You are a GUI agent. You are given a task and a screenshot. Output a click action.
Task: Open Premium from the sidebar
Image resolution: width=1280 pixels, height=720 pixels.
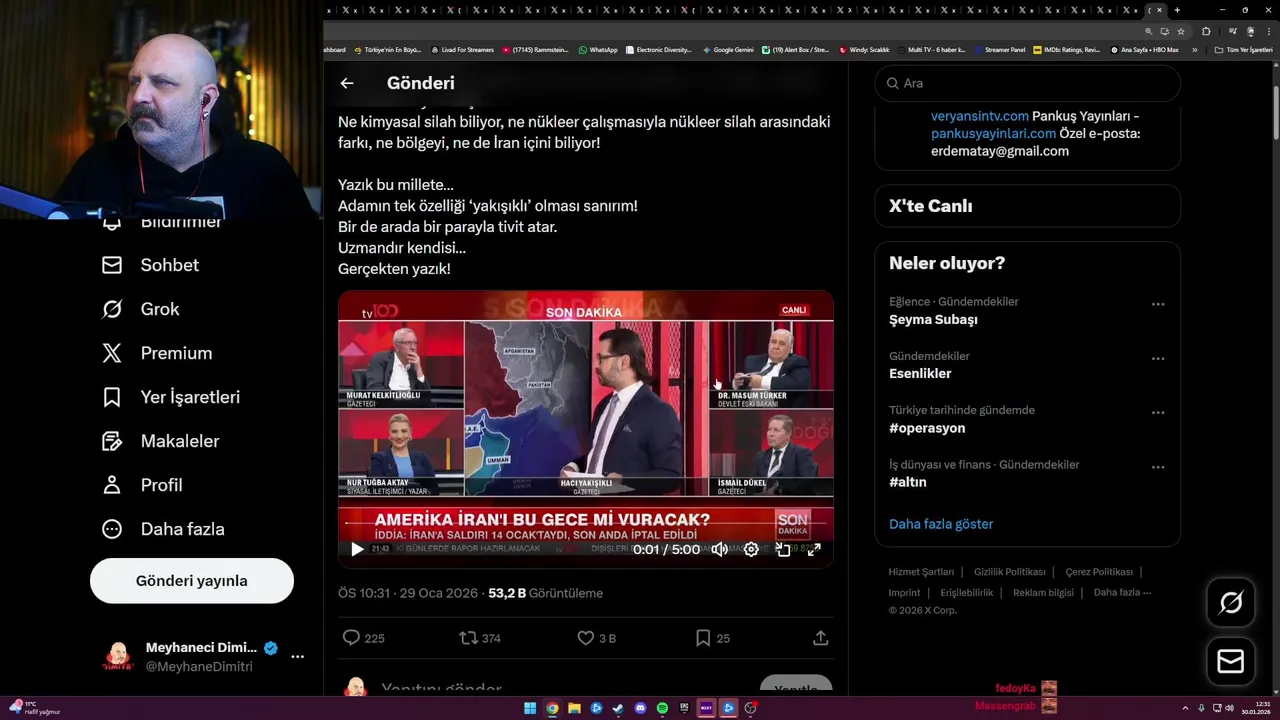click(157, 353)
